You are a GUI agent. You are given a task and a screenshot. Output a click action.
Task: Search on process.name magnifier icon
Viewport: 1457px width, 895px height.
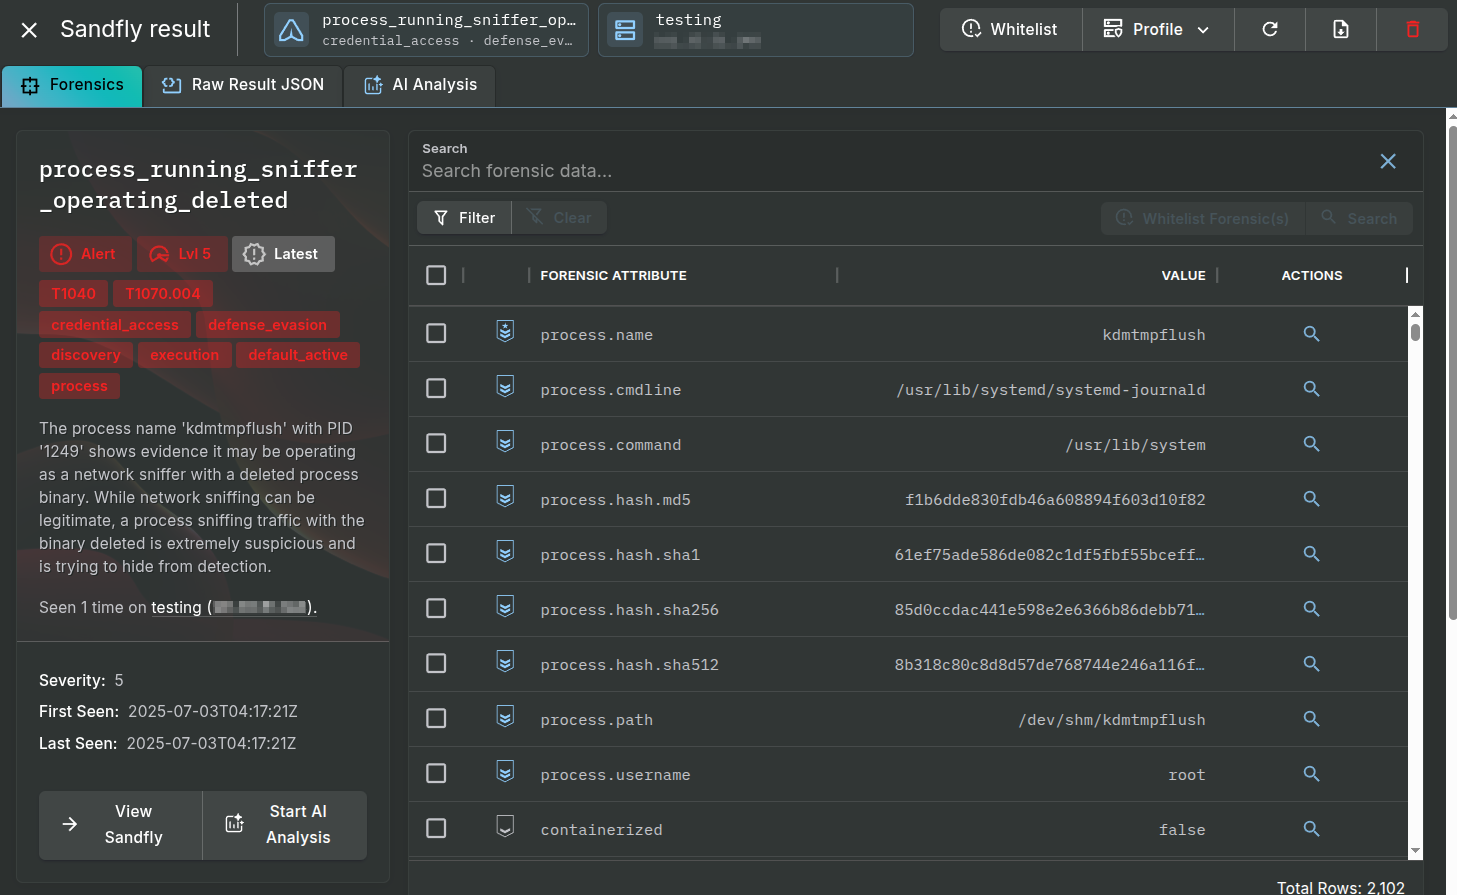tap(1311, 334)
